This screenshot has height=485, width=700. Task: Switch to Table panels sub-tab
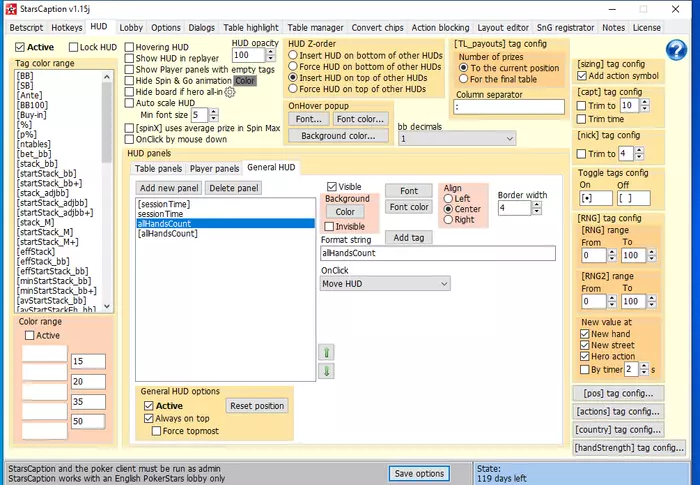[158, 169]
